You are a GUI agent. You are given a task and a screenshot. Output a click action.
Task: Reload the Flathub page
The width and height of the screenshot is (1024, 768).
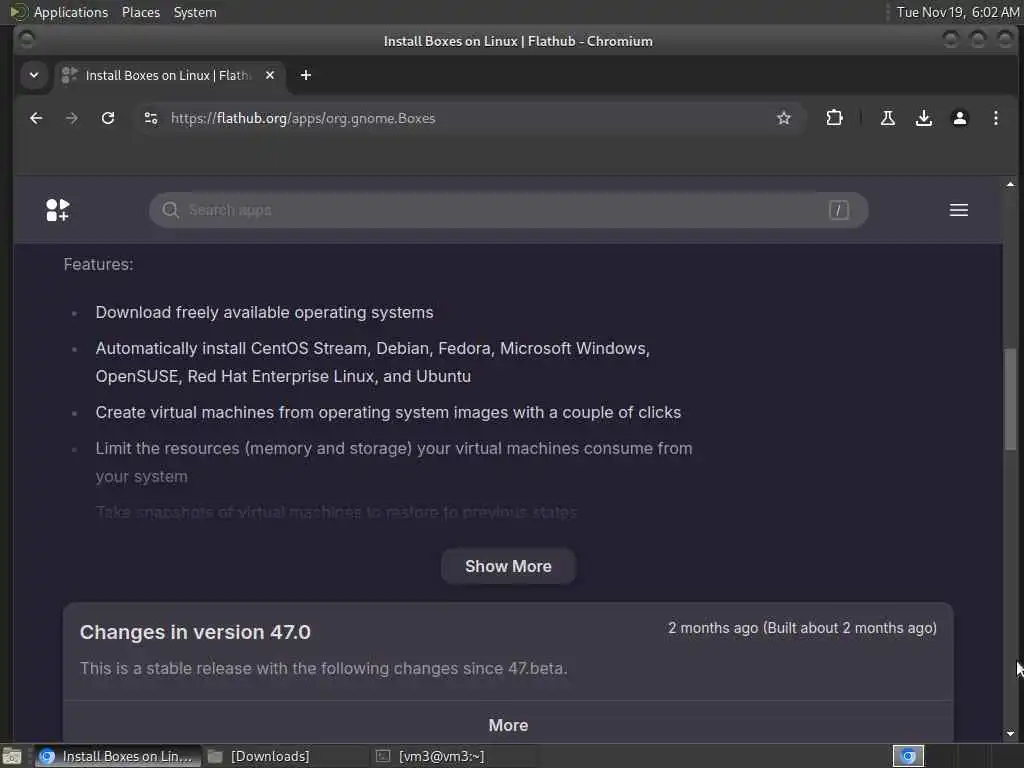pyautogui.click(x=108, y=118)
